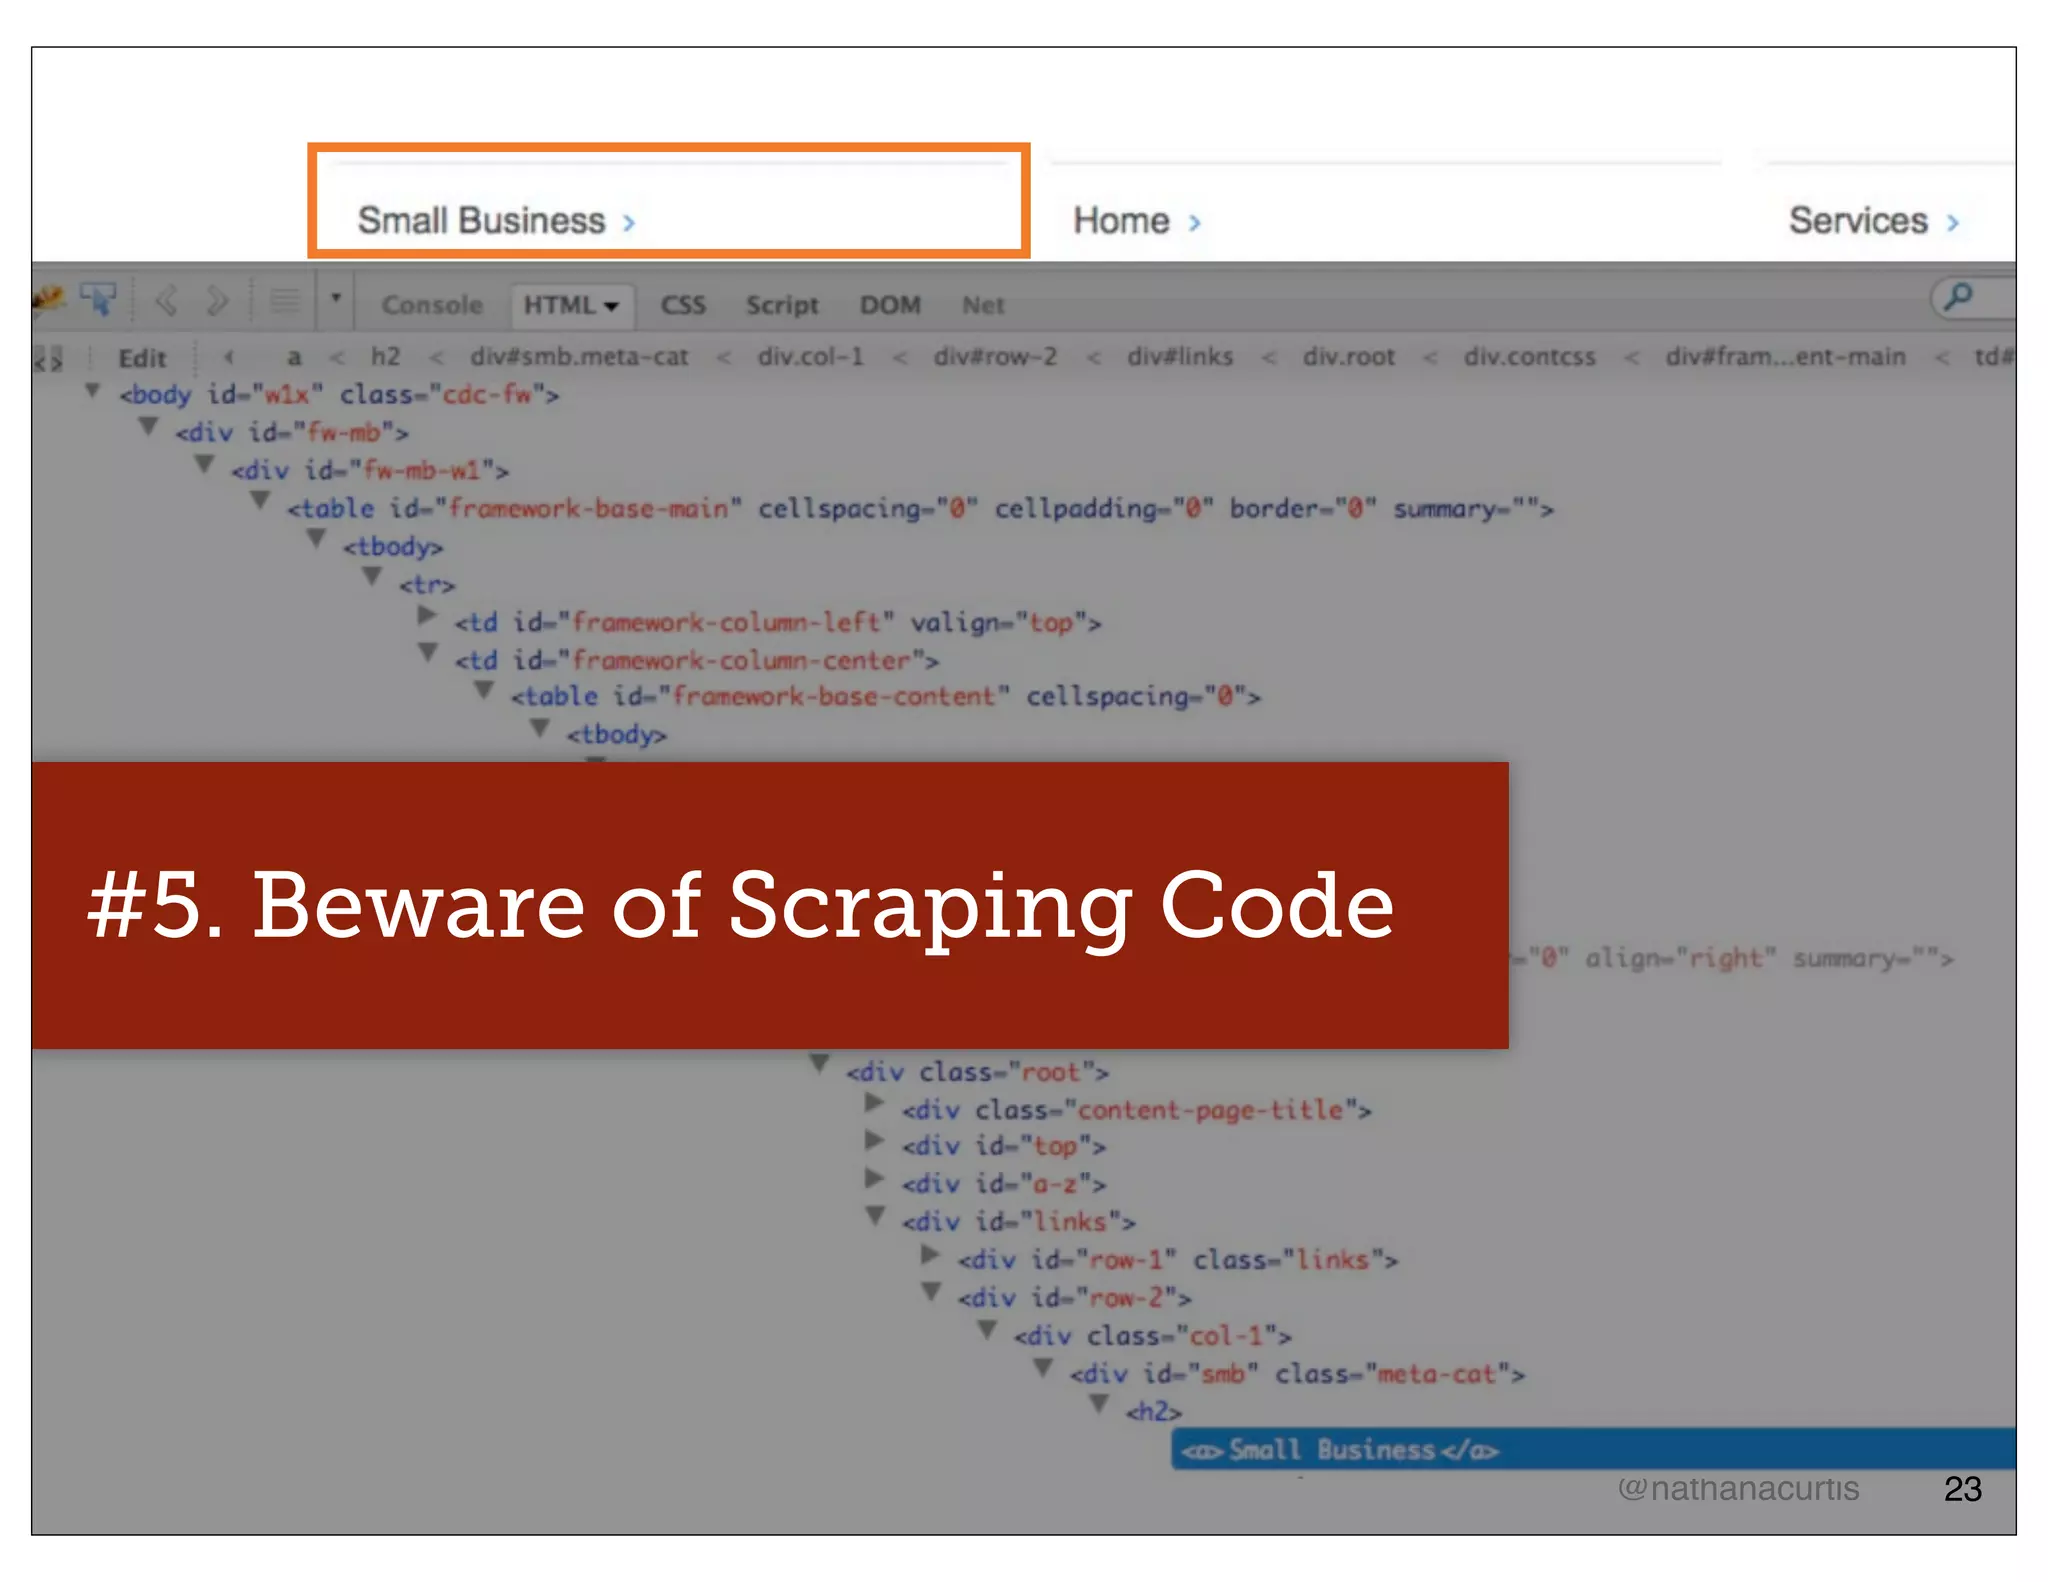This screenshot has height=1582, width=2048.
Task: Expand the td framework-column-left node
Action: coord(427,615)
